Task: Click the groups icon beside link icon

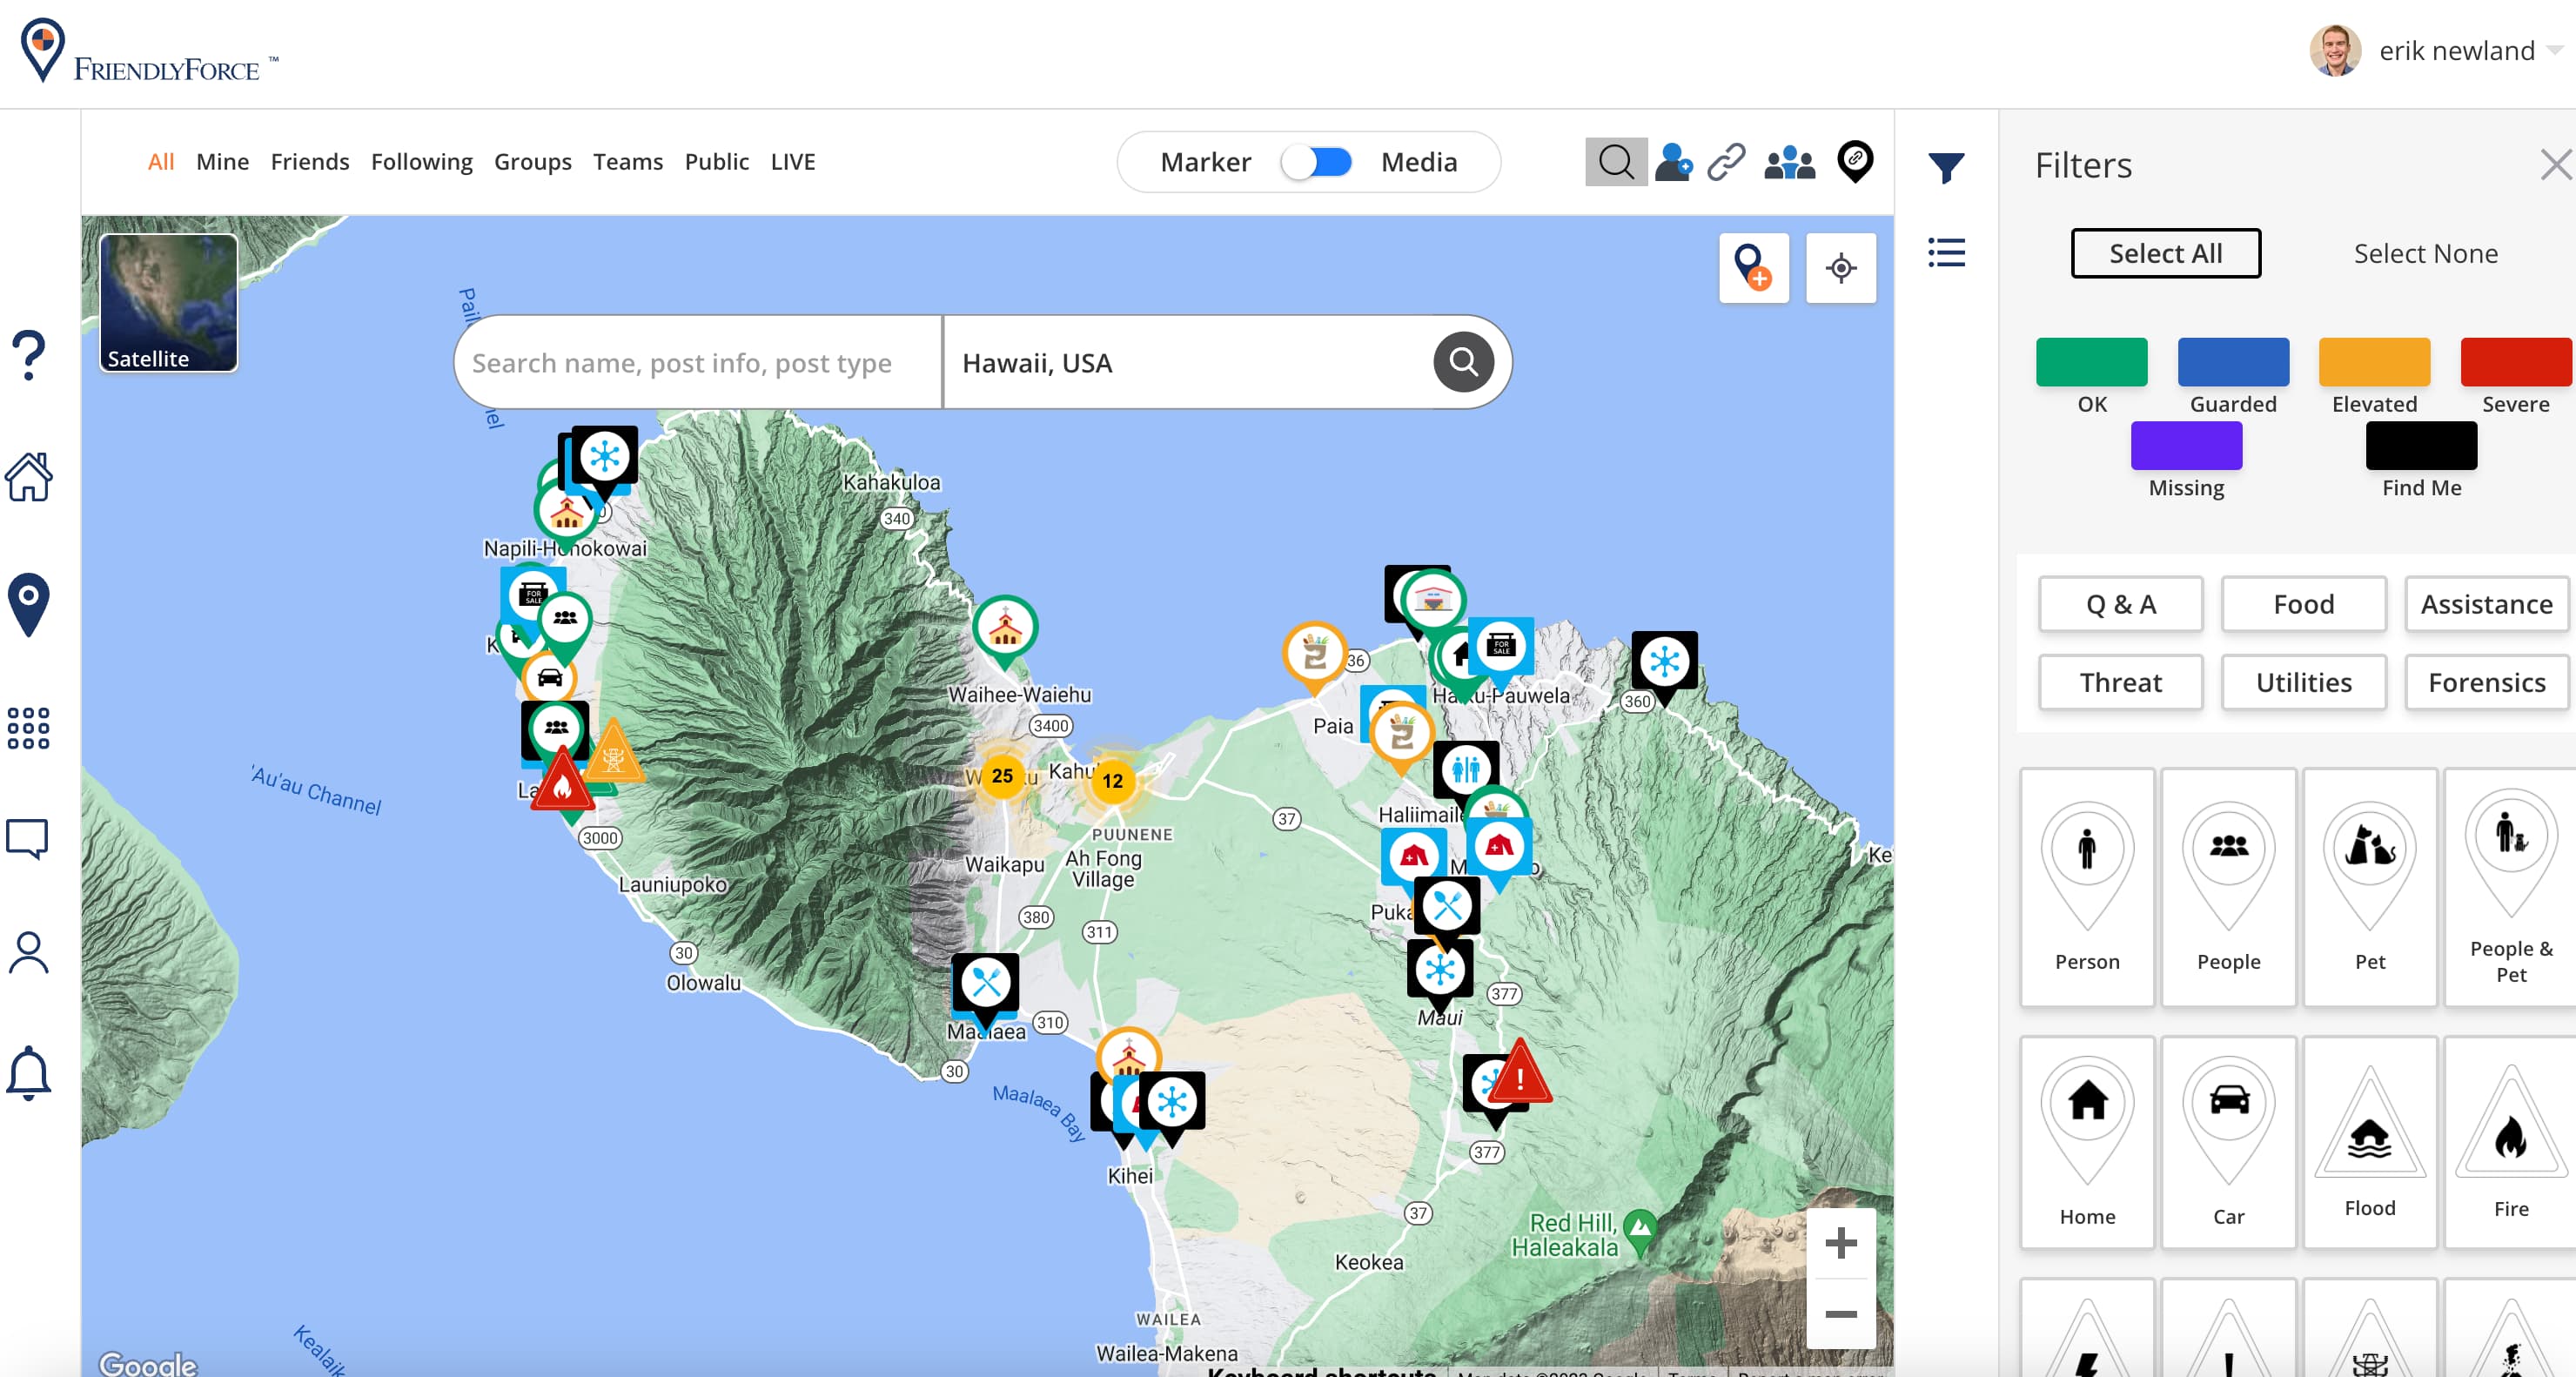Action: tap(1789, 161)
